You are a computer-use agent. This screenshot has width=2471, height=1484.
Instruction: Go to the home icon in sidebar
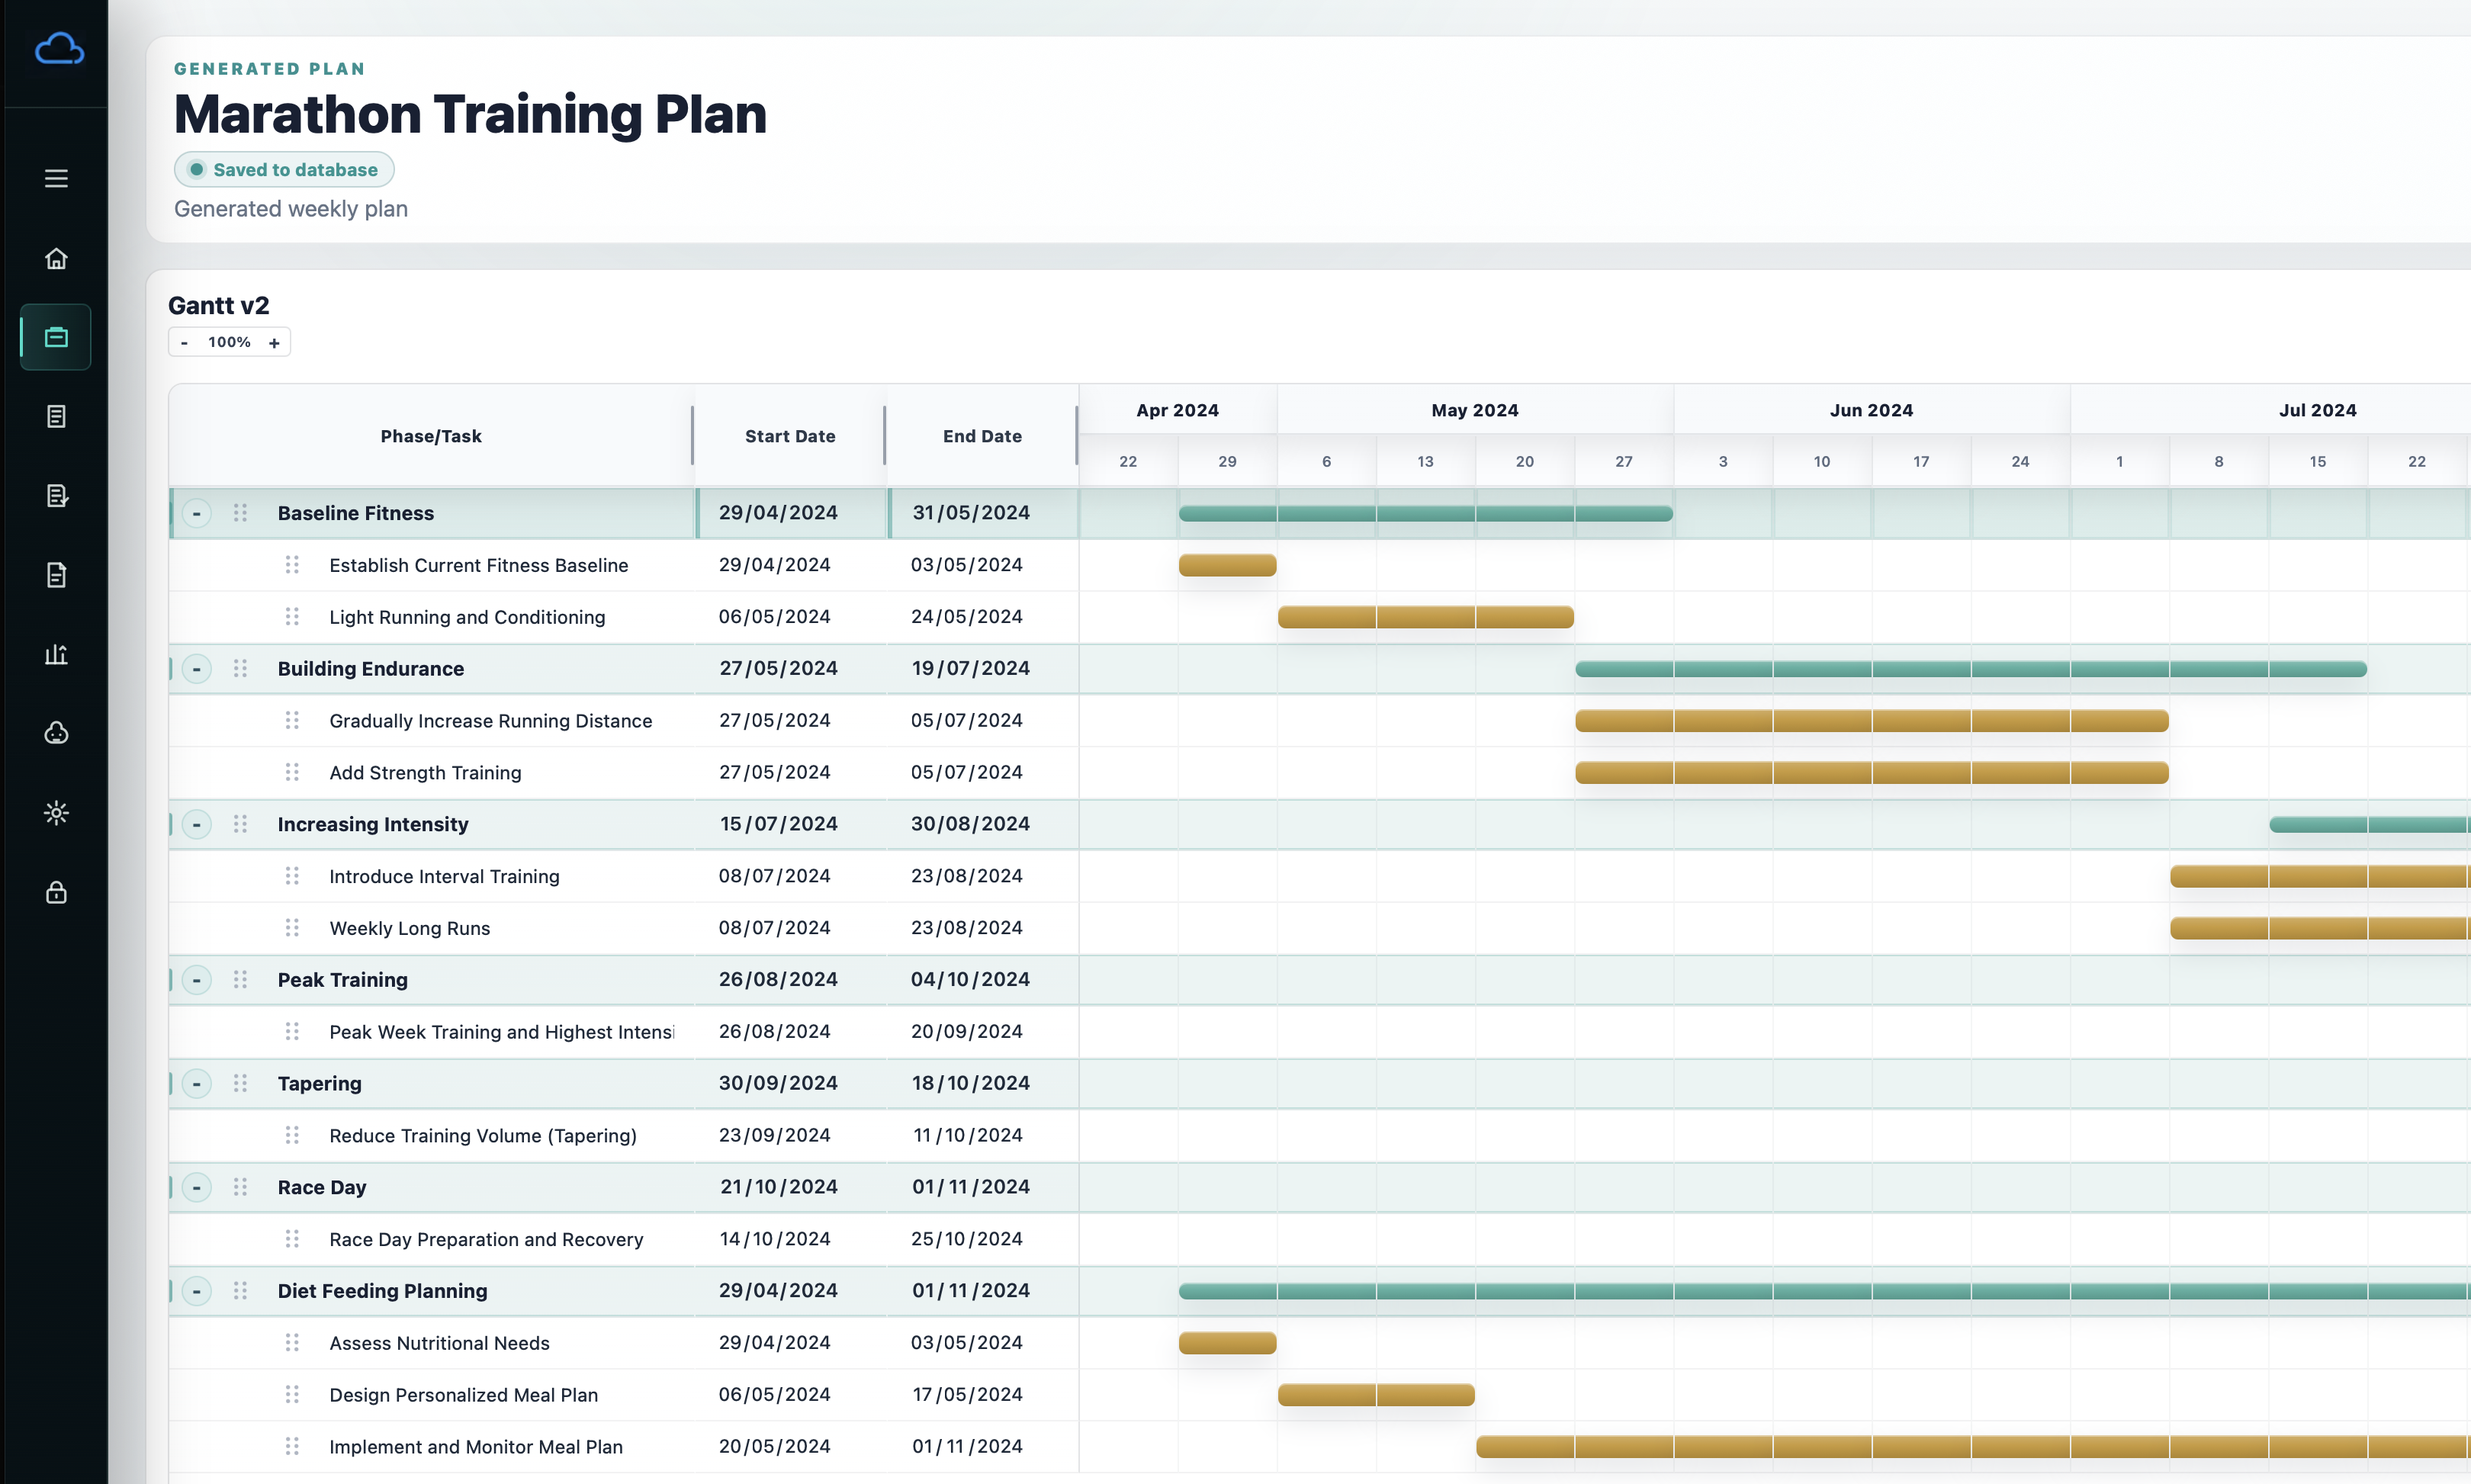click(56, 258)
